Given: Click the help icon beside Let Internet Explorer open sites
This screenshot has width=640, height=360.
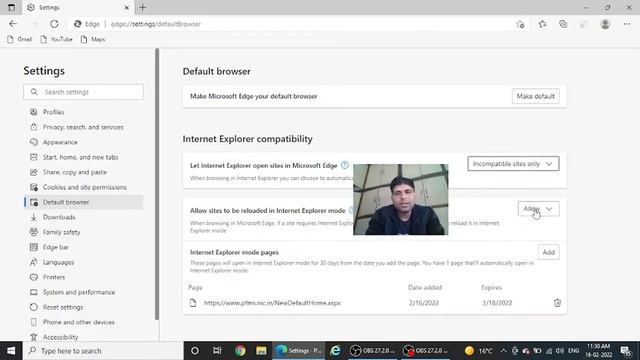Looking at the screenshot, I should tap(345, 165).
